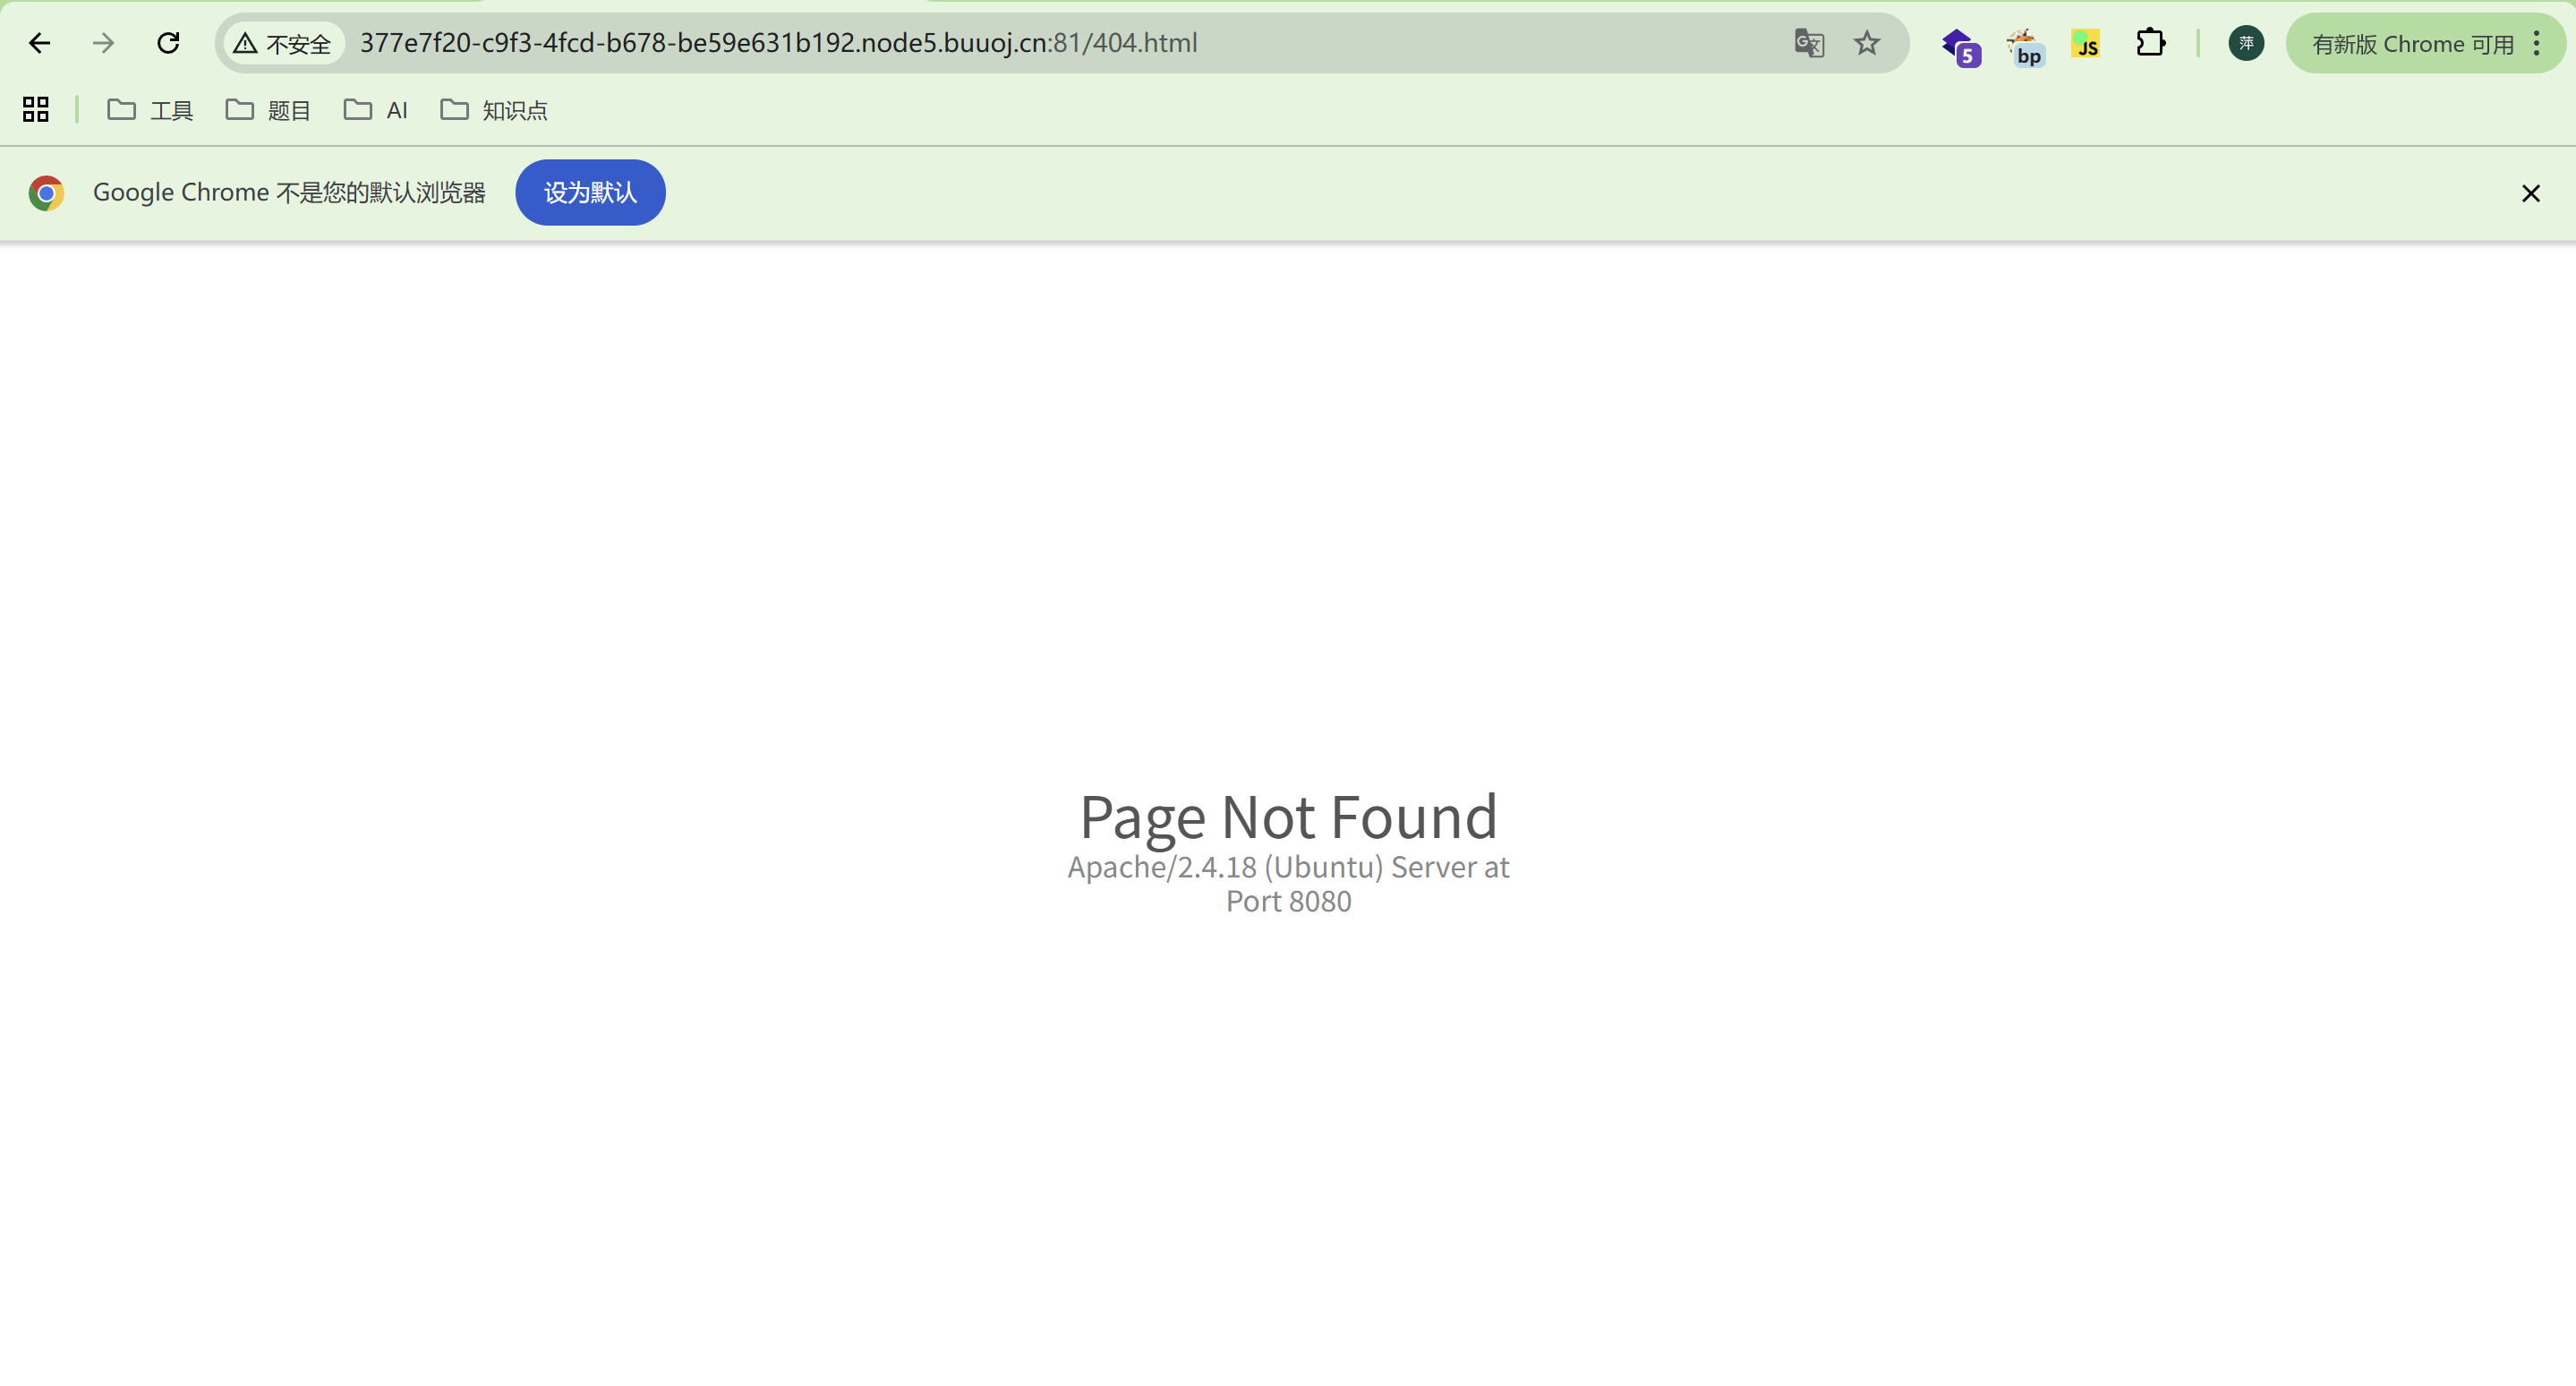
Task: Open the extensions puzzle piece menu
Action: coord(2150,43)
